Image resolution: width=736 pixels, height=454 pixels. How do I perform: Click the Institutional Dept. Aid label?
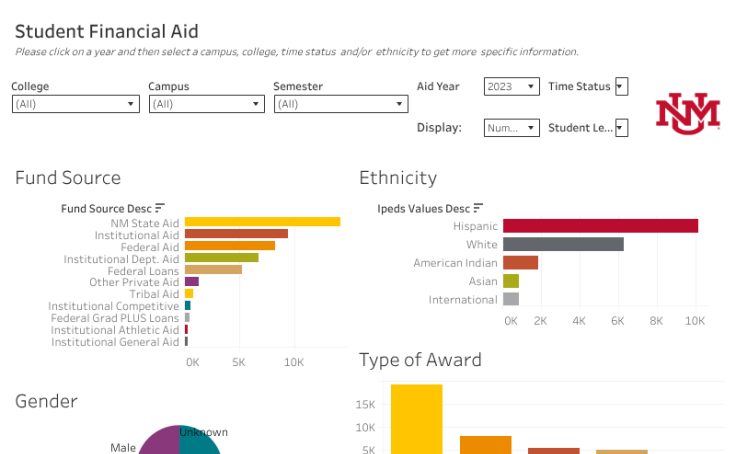click(x=121, y=259)
